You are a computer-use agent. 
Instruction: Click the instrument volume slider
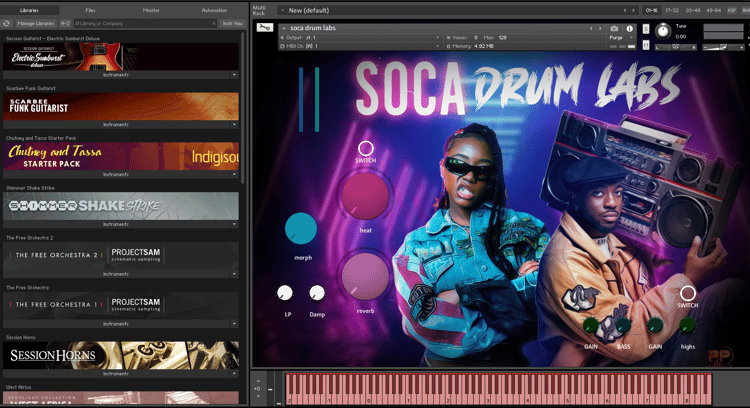click(723, 47)
